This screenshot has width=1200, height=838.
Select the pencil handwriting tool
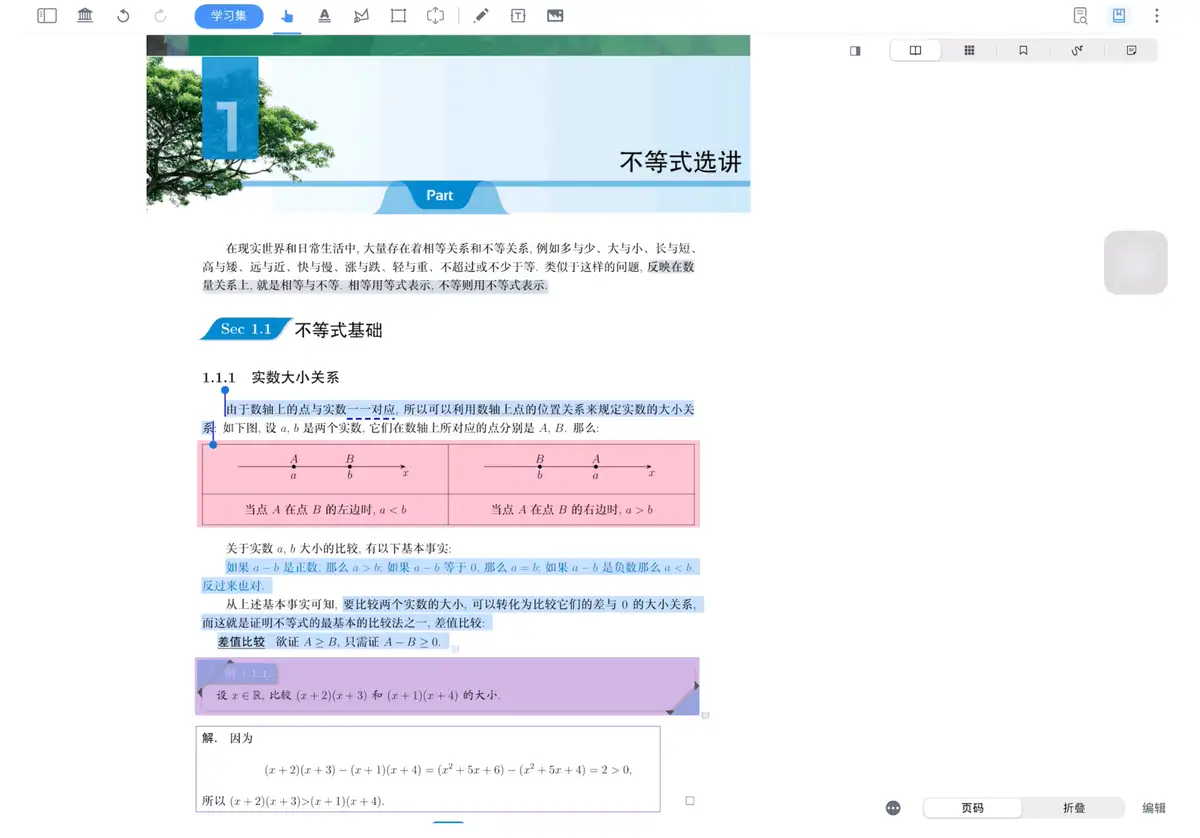coord(481,16)
